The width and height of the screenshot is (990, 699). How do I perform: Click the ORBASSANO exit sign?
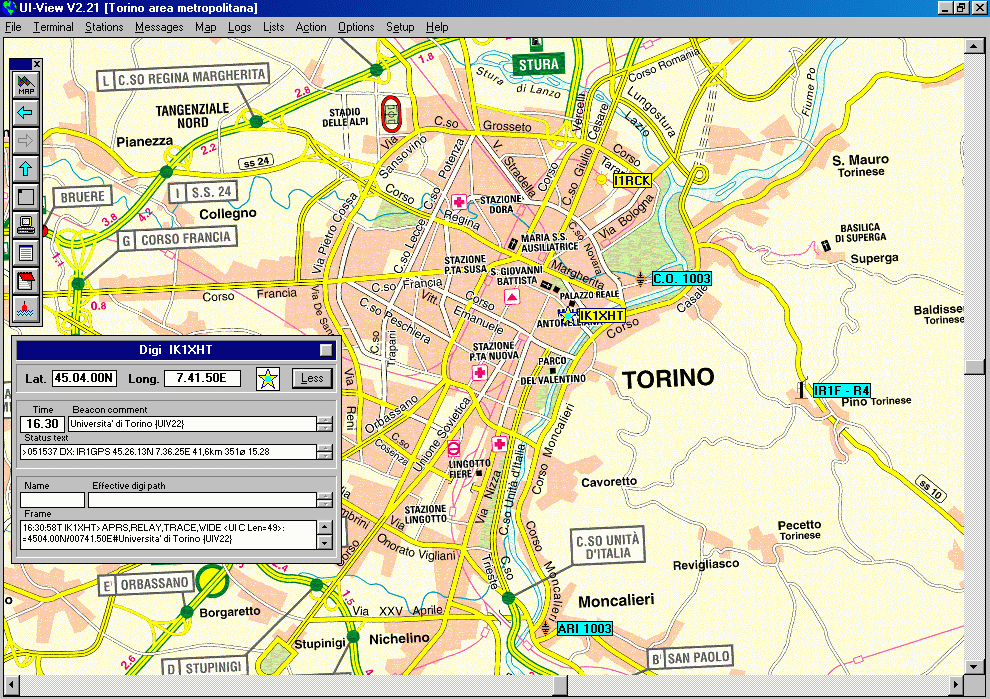(146, 585)
